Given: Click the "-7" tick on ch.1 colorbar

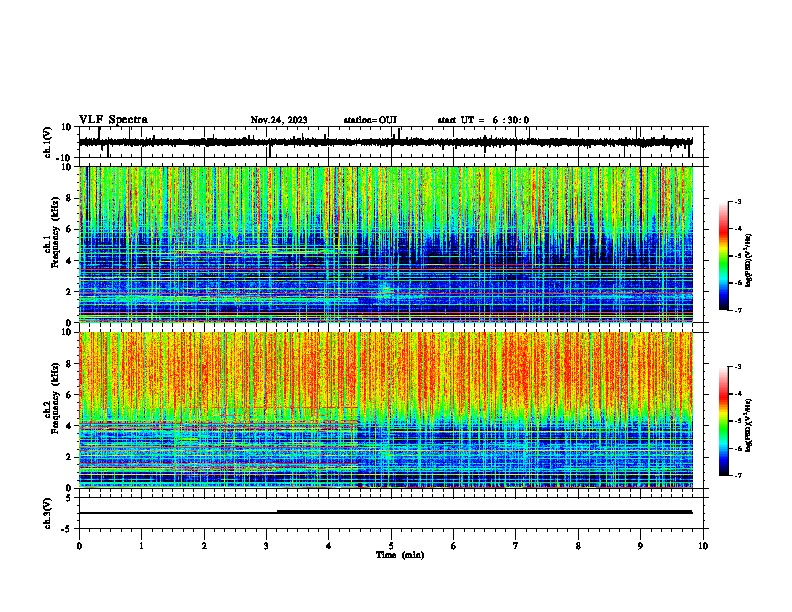Looking at the screenshot, I should [x=738, y=310].
